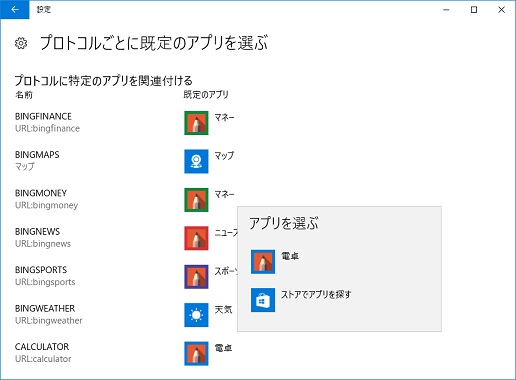The height and width of the screenshot is (380, 516).
Task: Click the マップ icon for BINGMAPS
Action: point(196,161)
